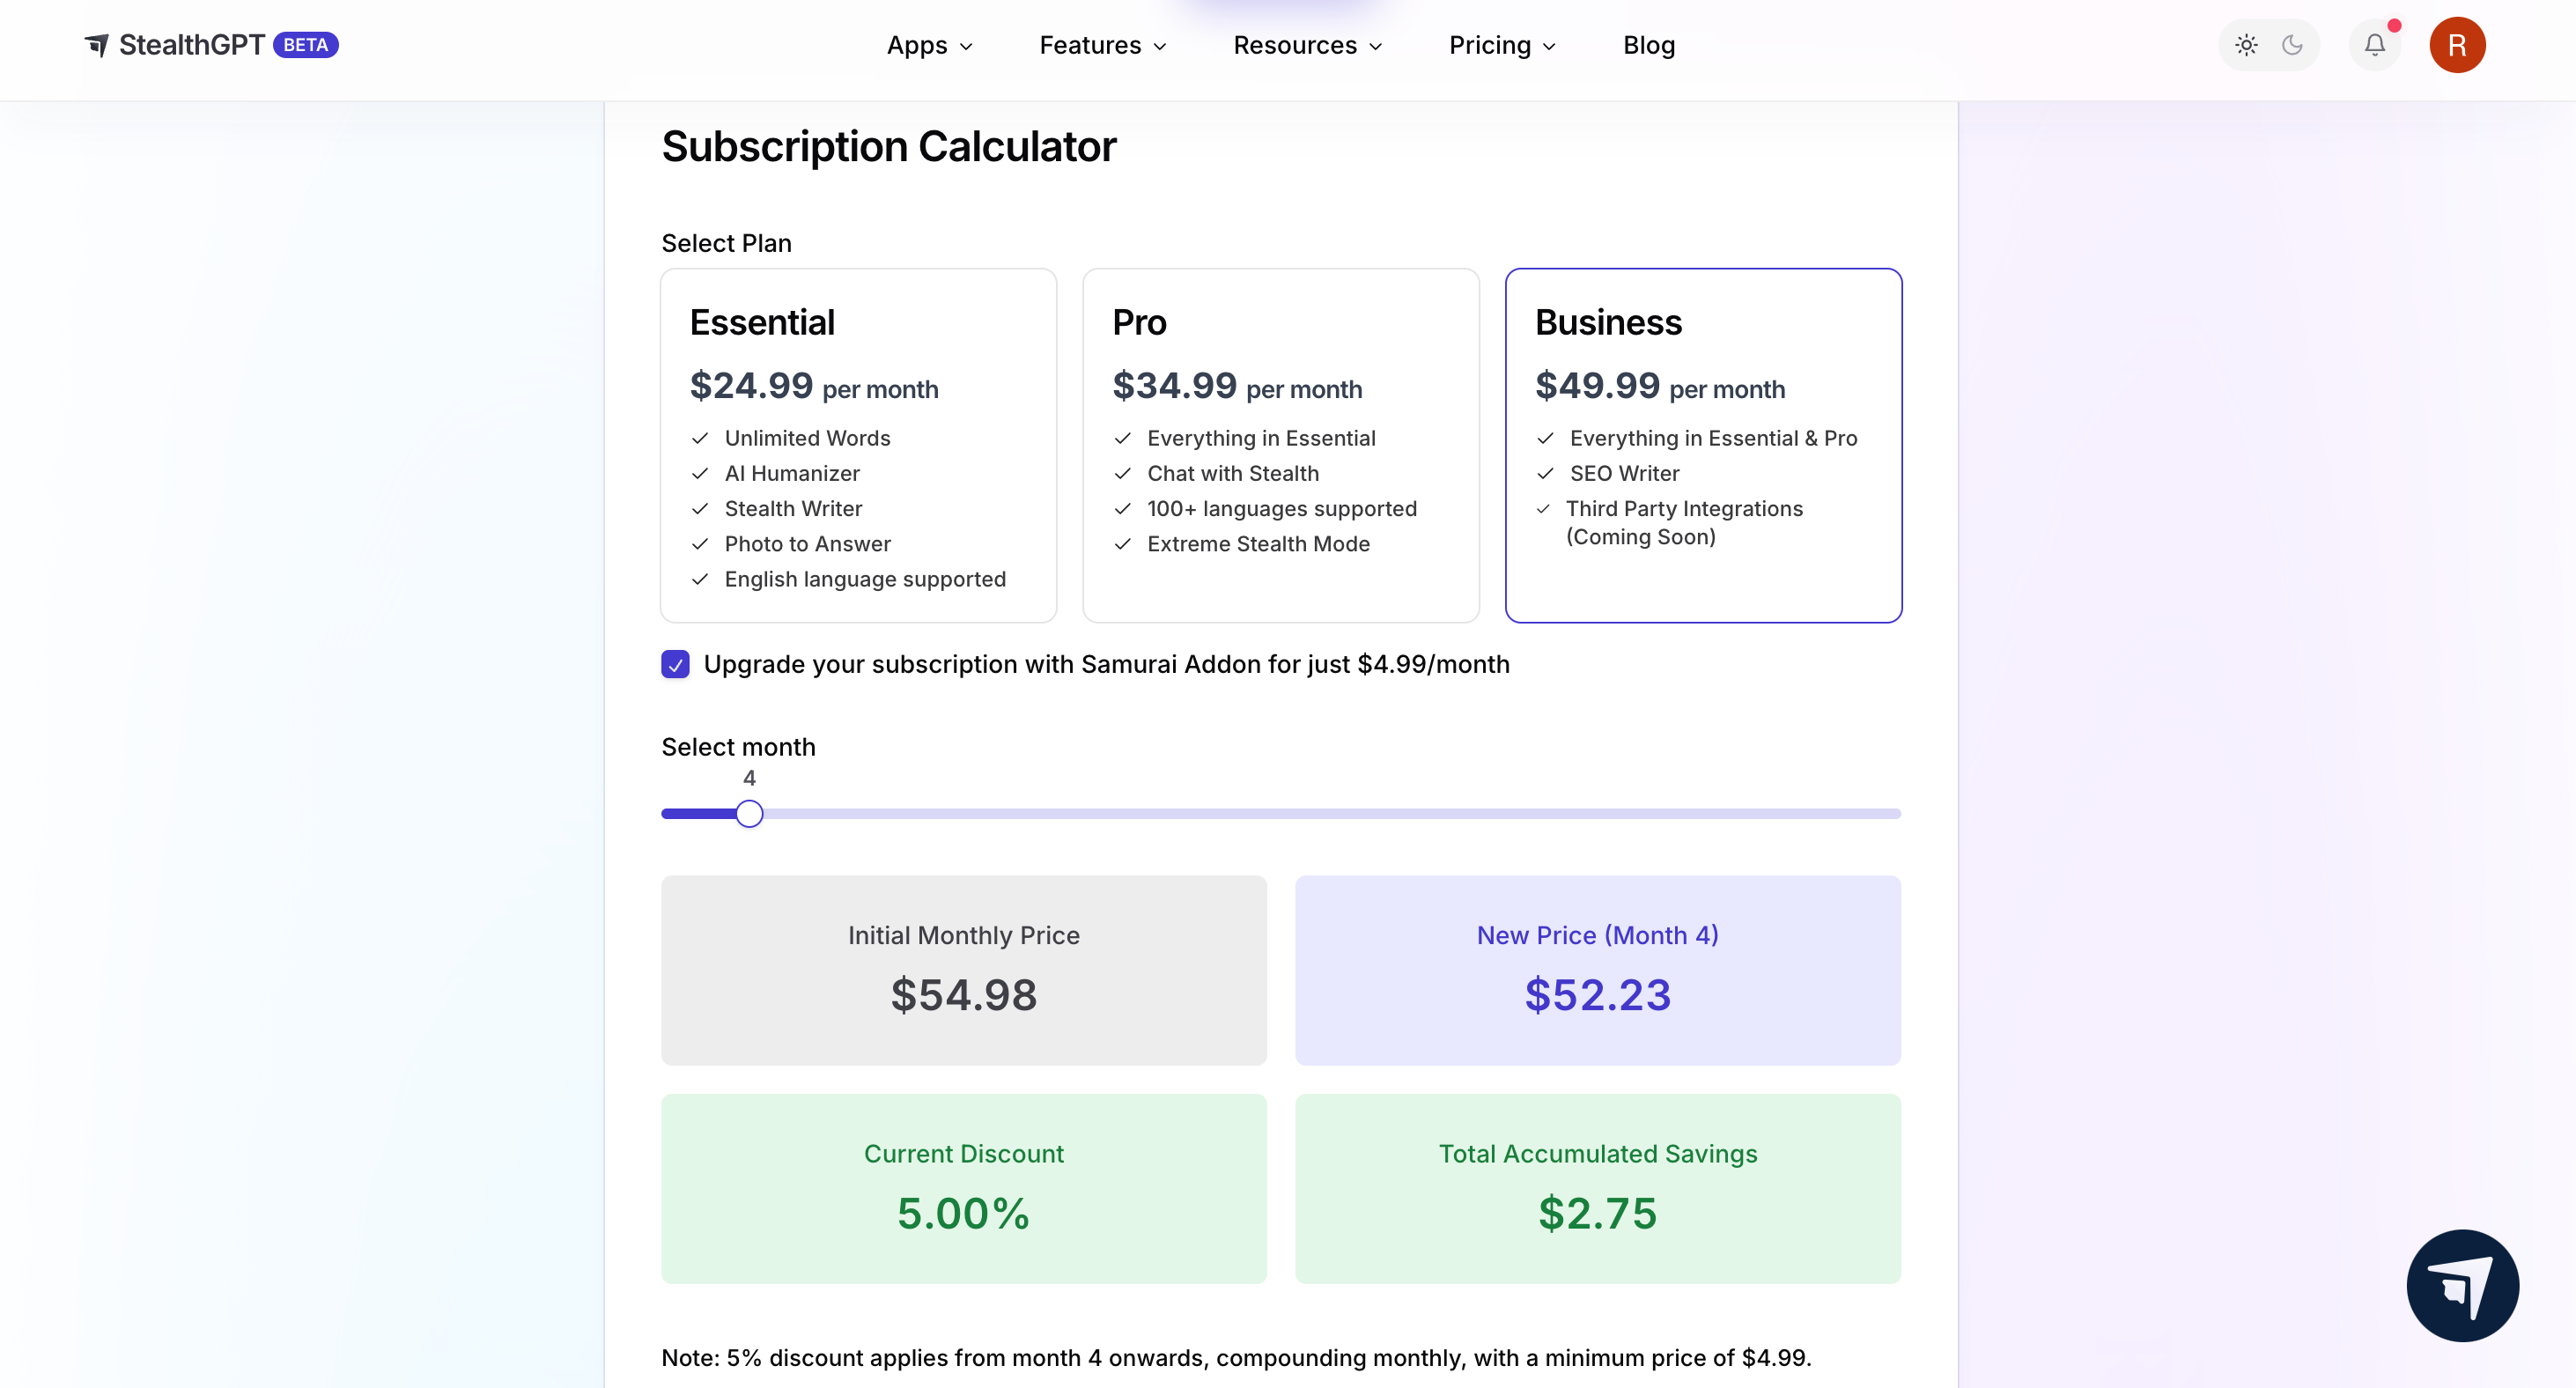Choose the Business plan at $49.99
The height and width of the screenshot is (1388, 2576).
pos(1703,445)
